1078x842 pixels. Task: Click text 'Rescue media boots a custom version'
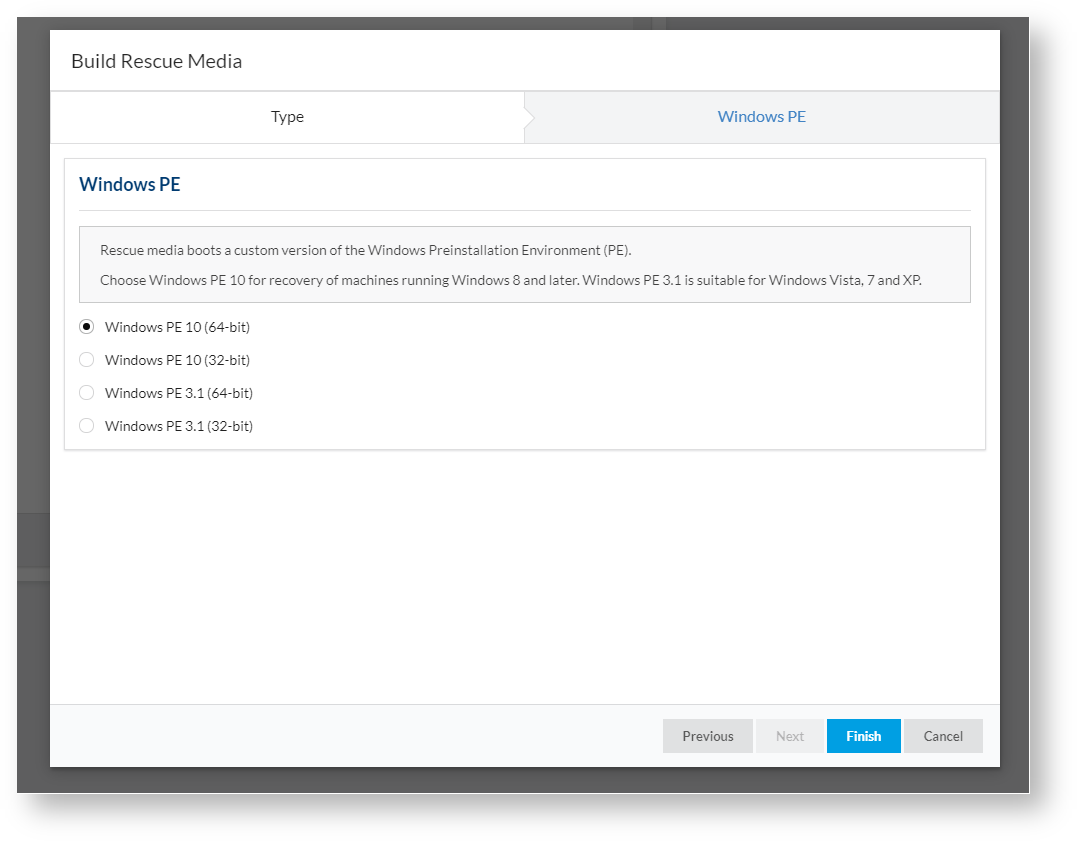[x=213, y=250]
